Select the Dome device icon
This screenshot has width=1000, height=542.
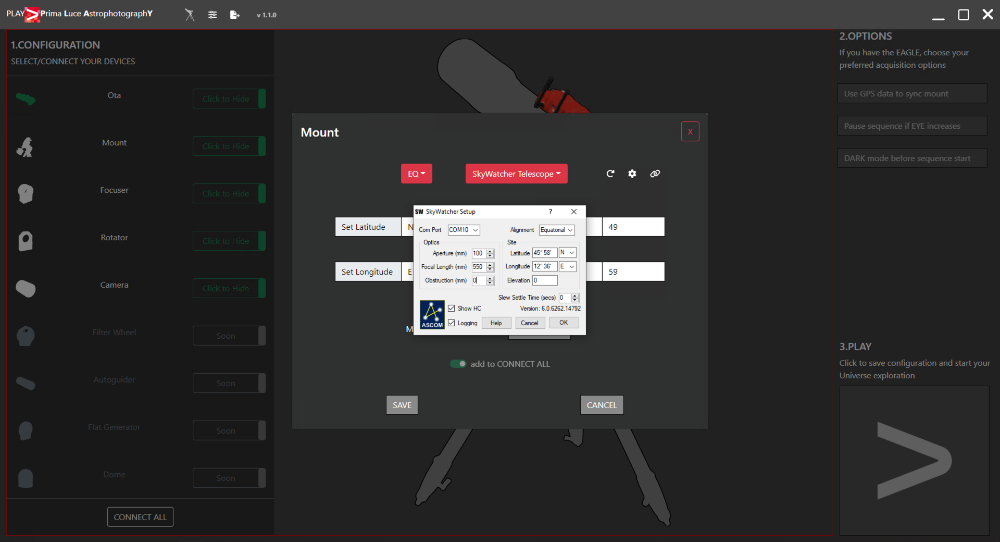tap(26, 478)
